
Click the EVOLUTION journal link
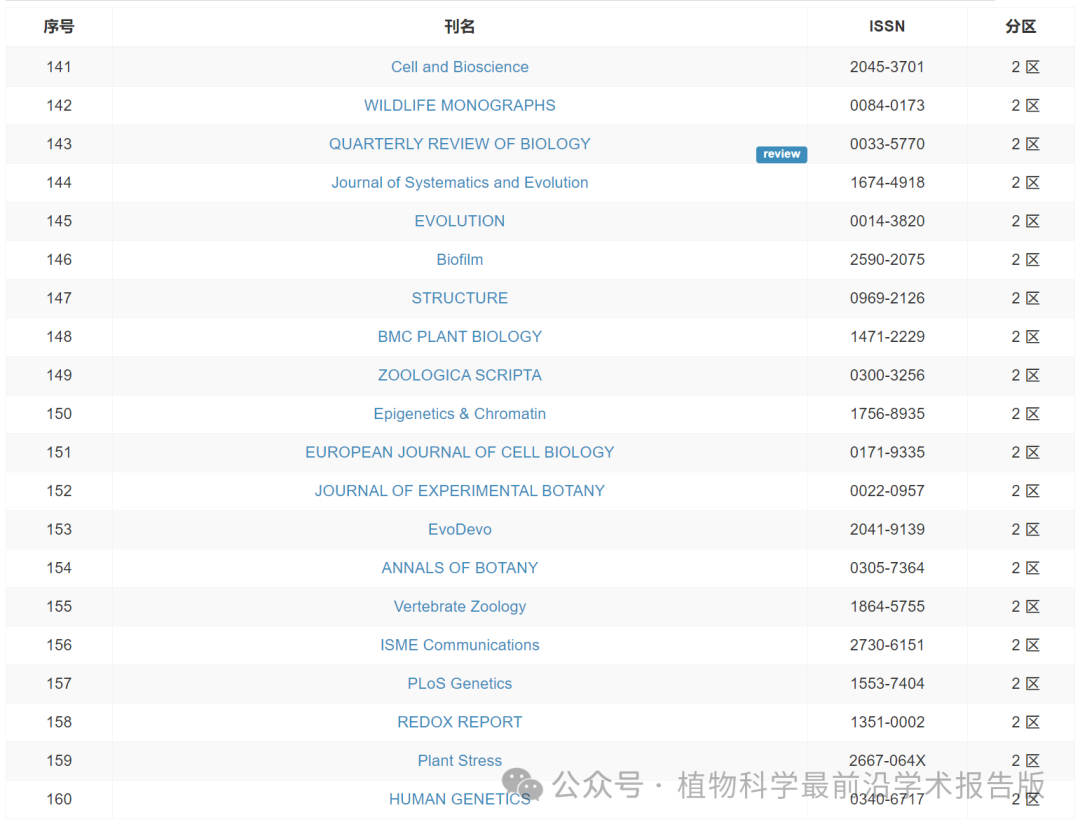459,221
